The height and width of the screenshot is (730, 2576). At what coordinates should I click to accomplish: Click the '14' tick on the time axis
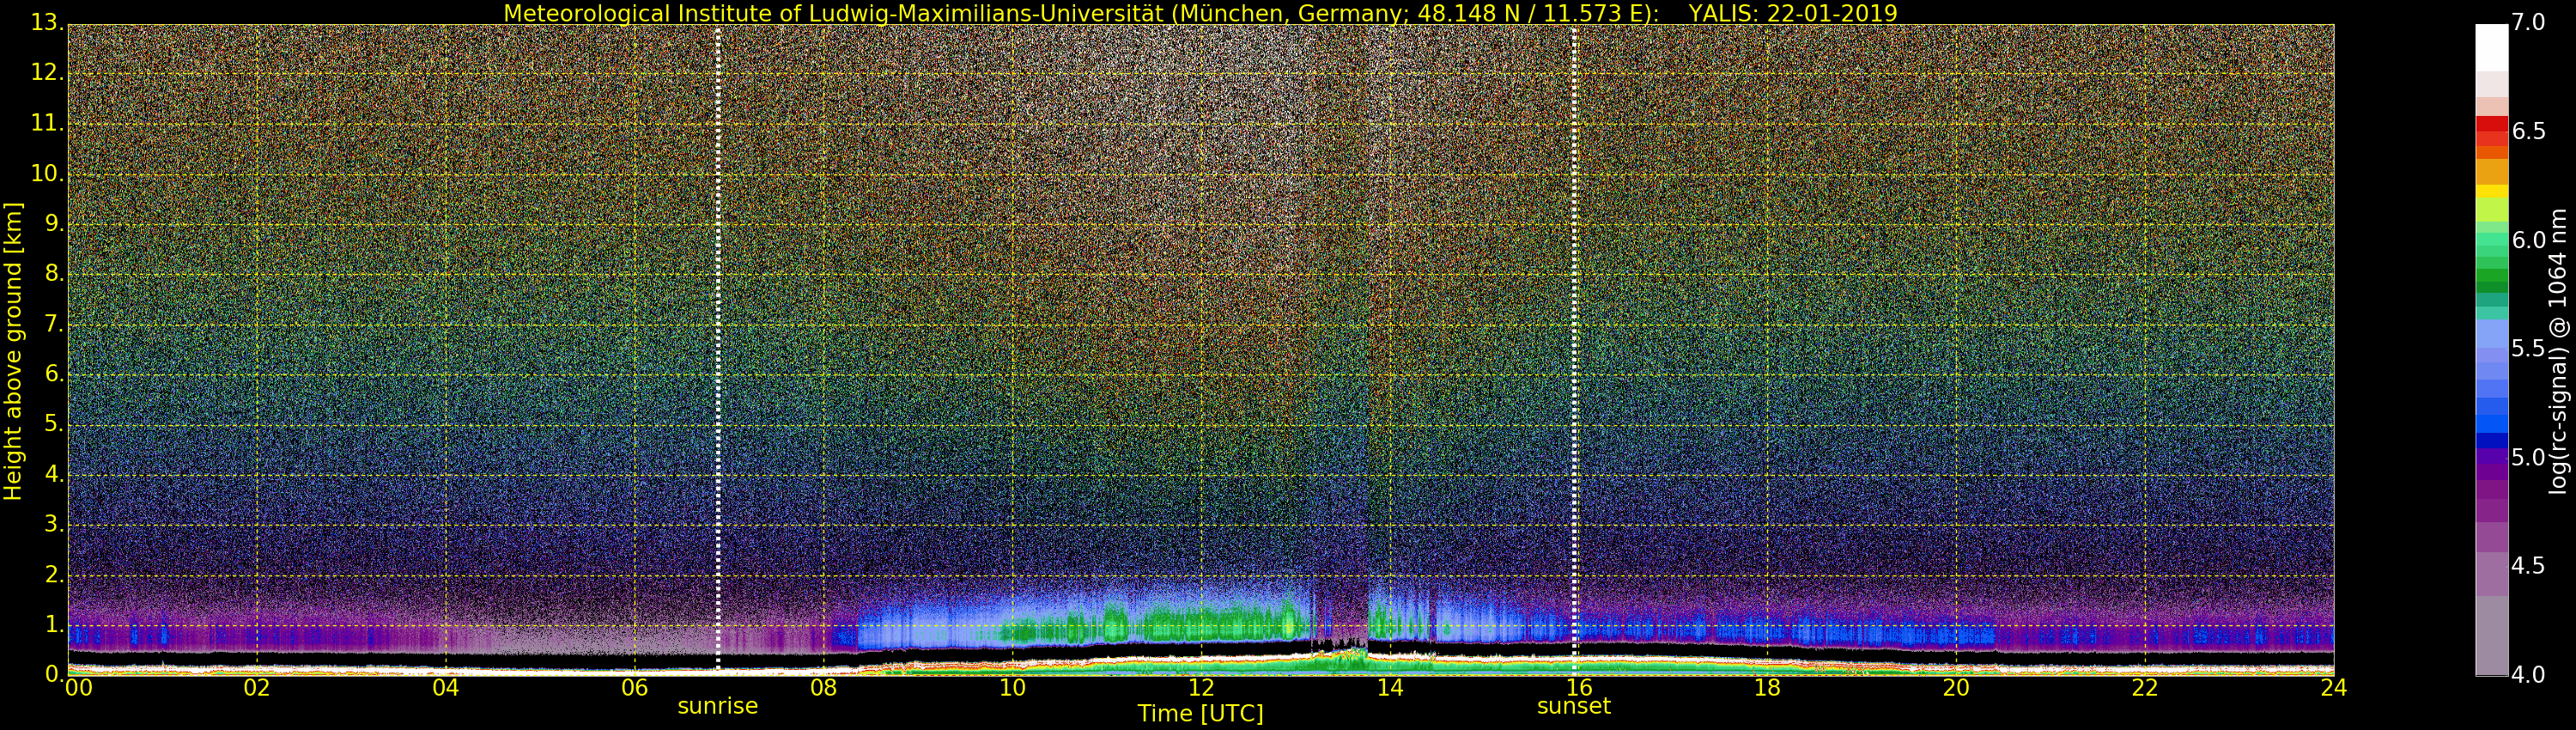click(1390, 688)
